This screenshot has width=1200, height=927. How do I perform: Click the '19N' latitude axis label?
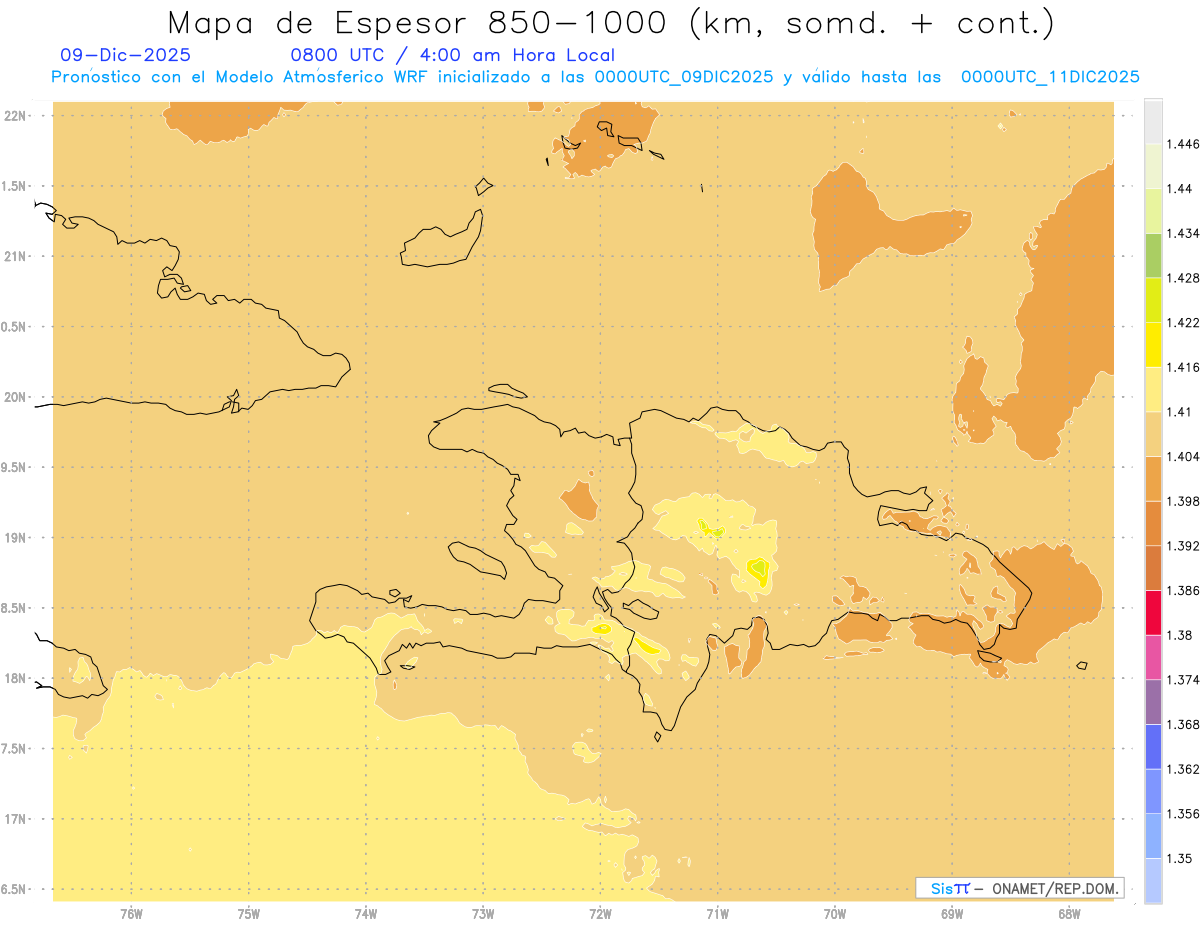pyautogui.click(x=16, y=537)
